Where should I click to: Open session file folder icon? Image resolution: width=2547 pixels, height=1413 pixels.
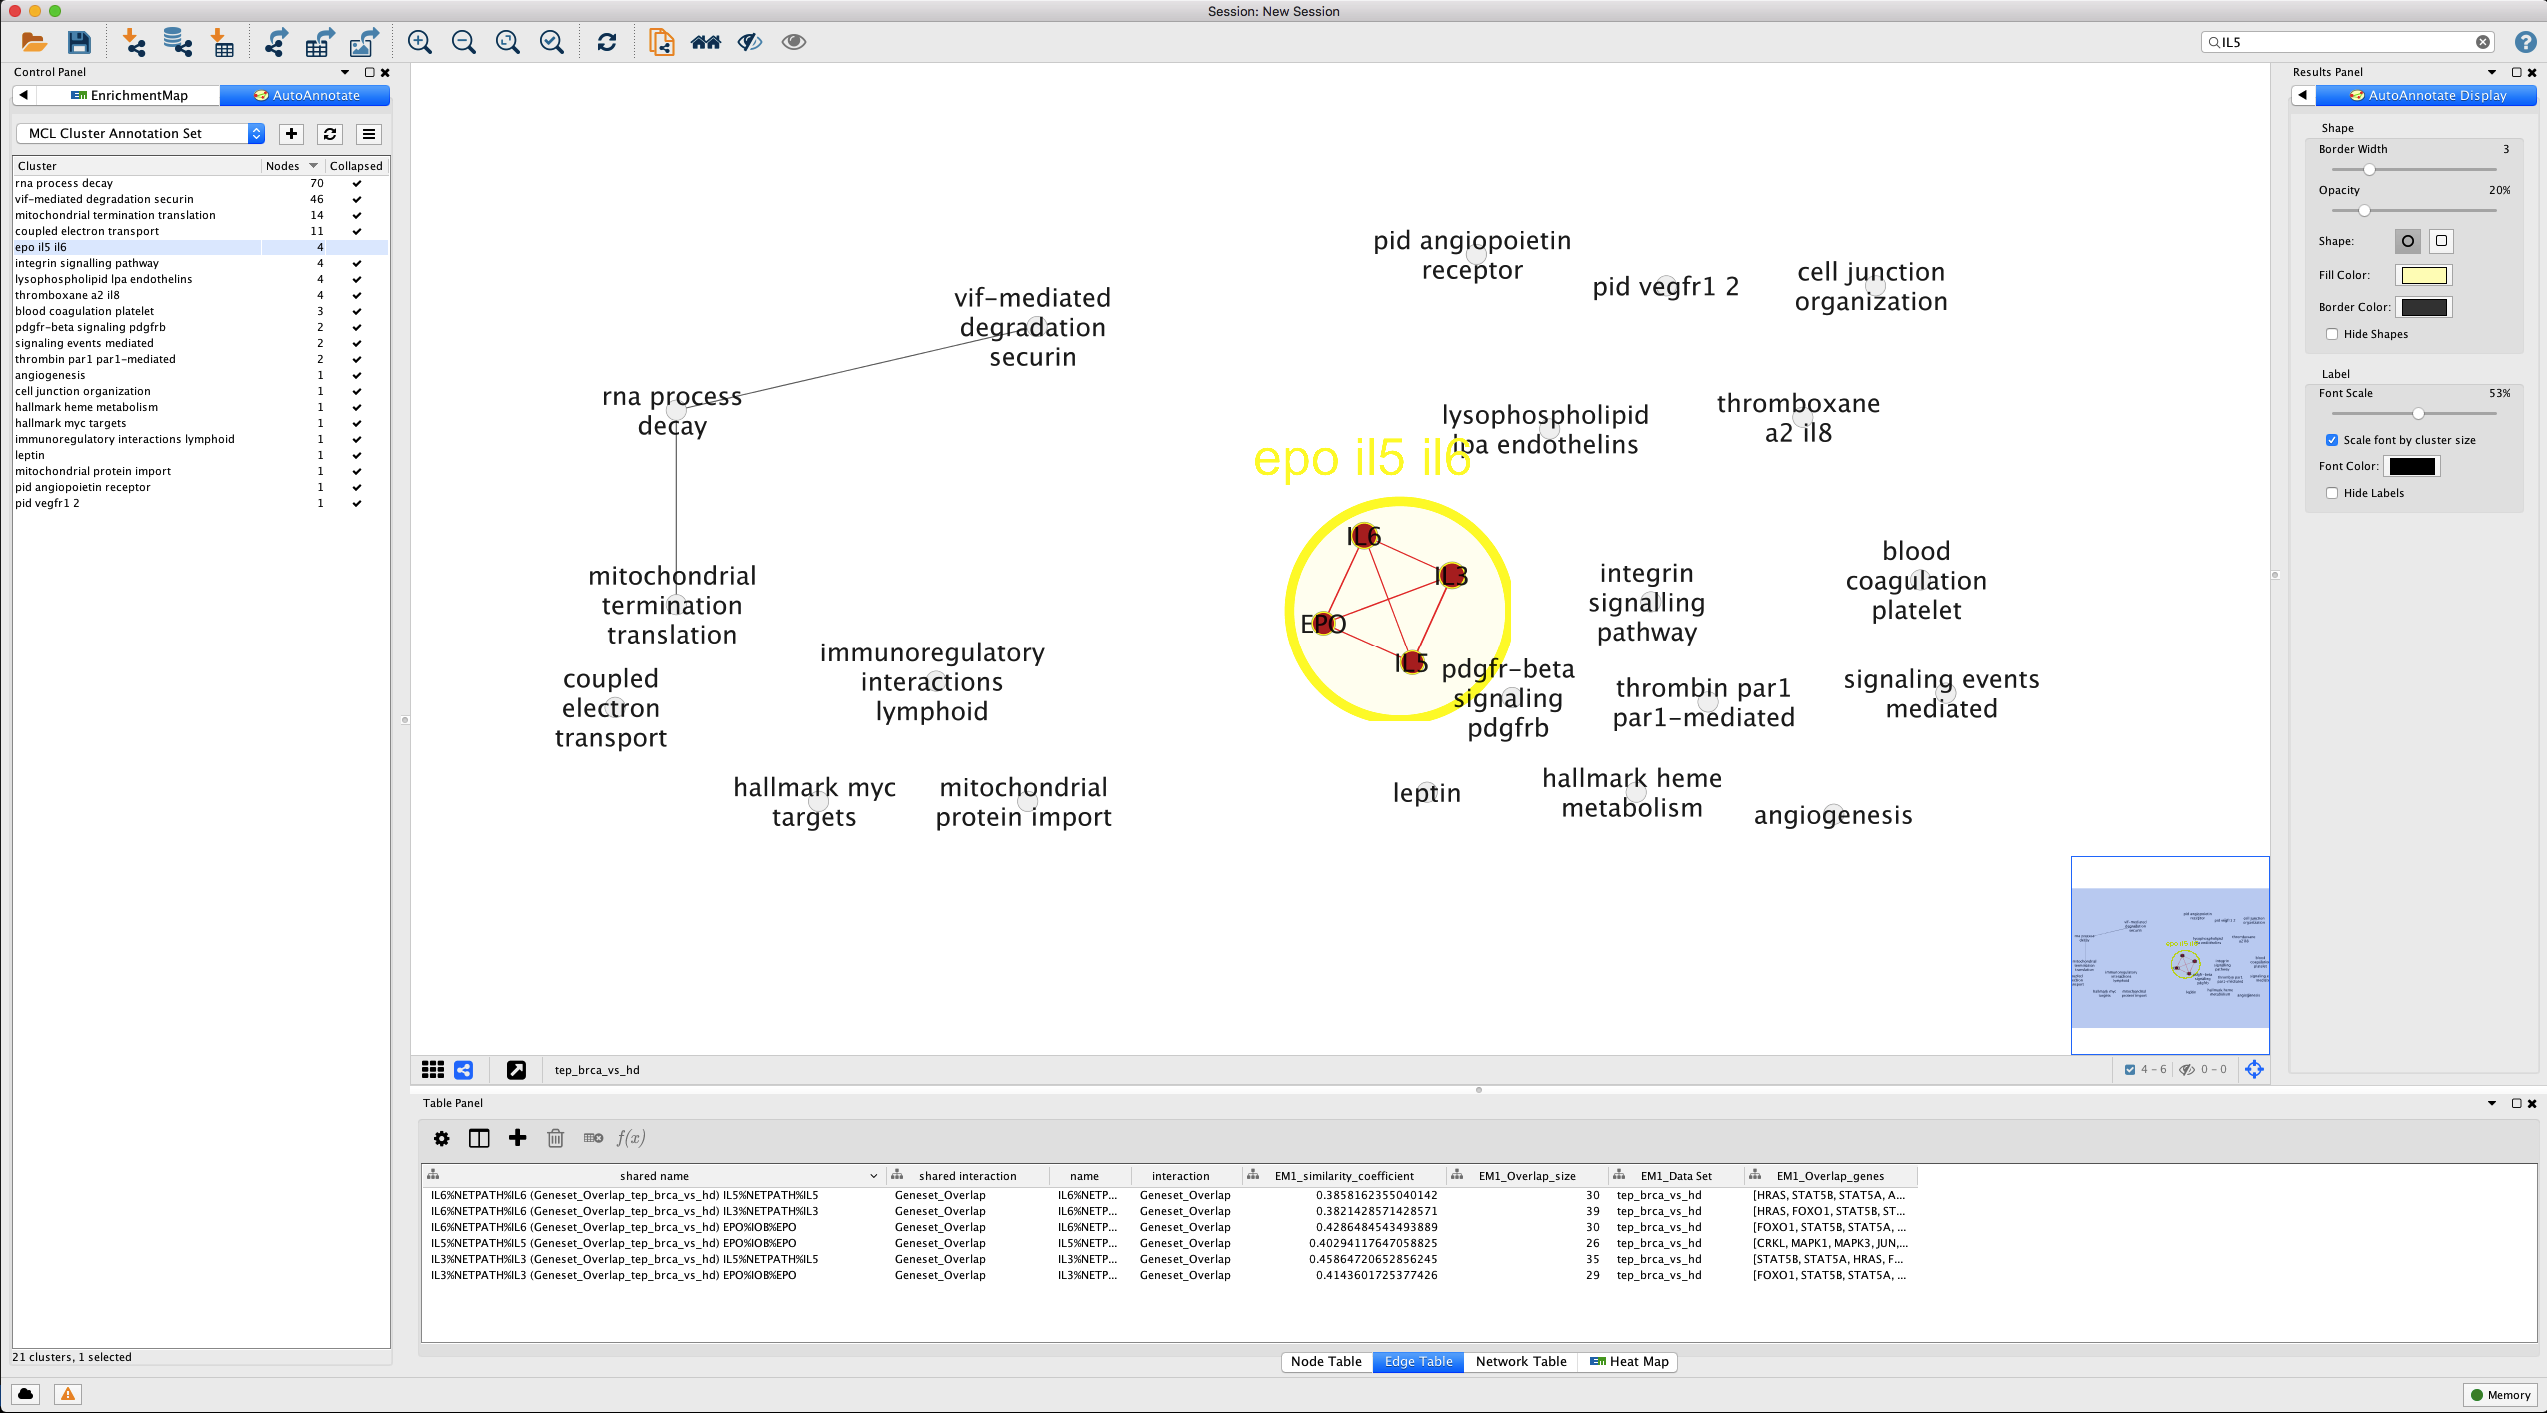tap(34, 42)
